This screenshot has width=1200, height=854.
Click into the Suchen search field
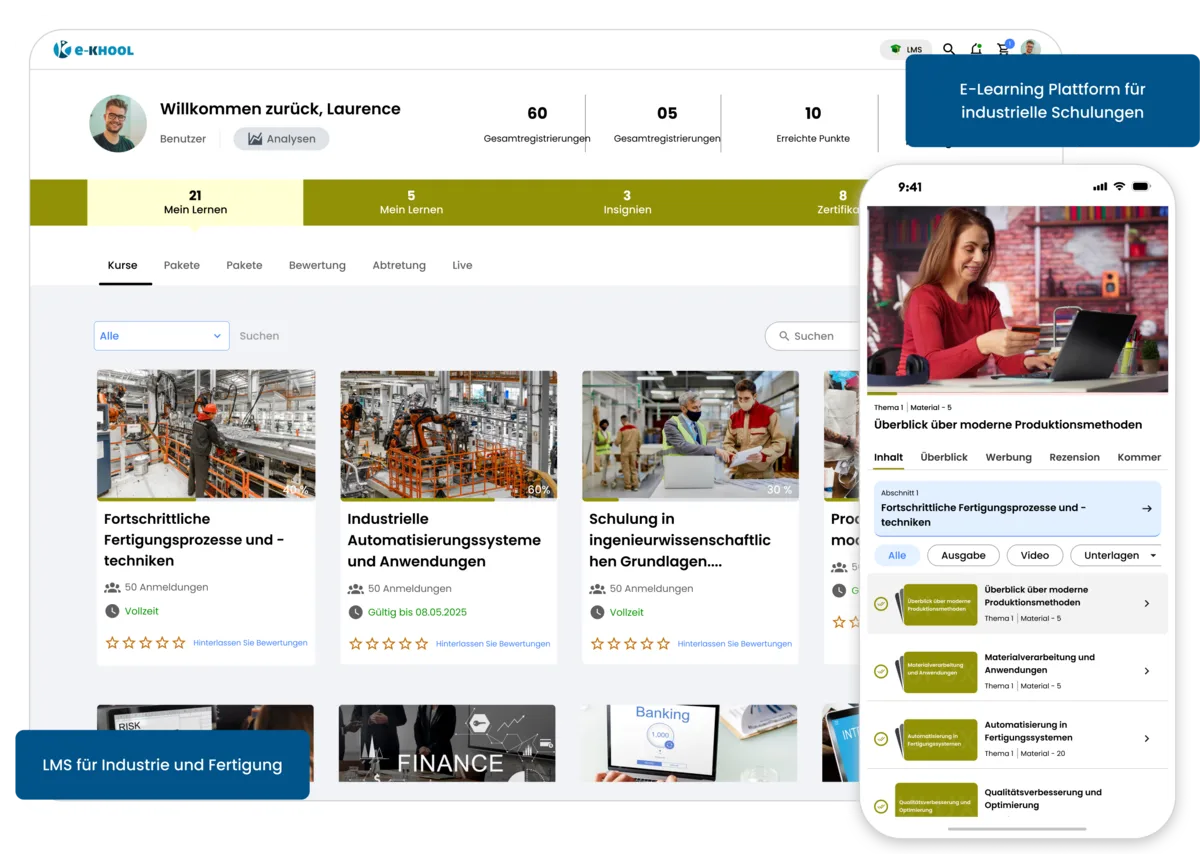[x=815, y=336]
